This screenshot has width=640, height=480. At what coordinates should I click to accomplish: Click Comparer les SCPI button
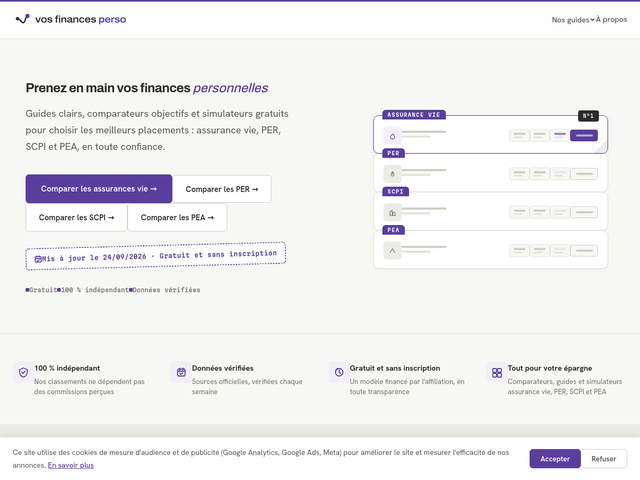click(76, 218)
